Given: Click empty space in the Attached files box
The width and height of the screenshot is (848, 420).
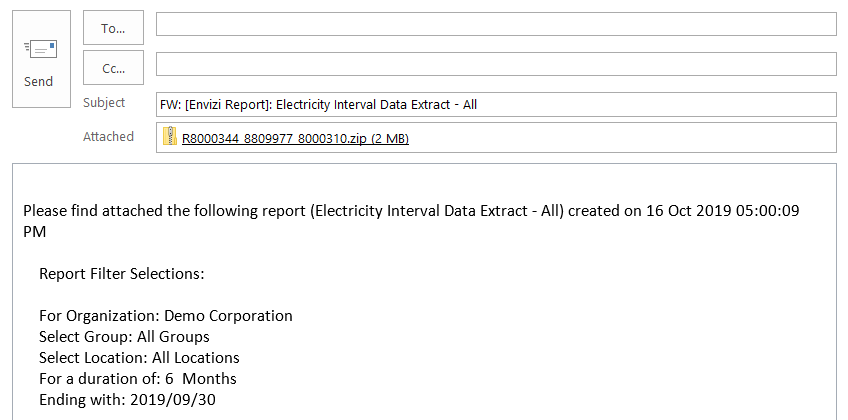Looking at the screenshot, I should click(x=622, y=138).
